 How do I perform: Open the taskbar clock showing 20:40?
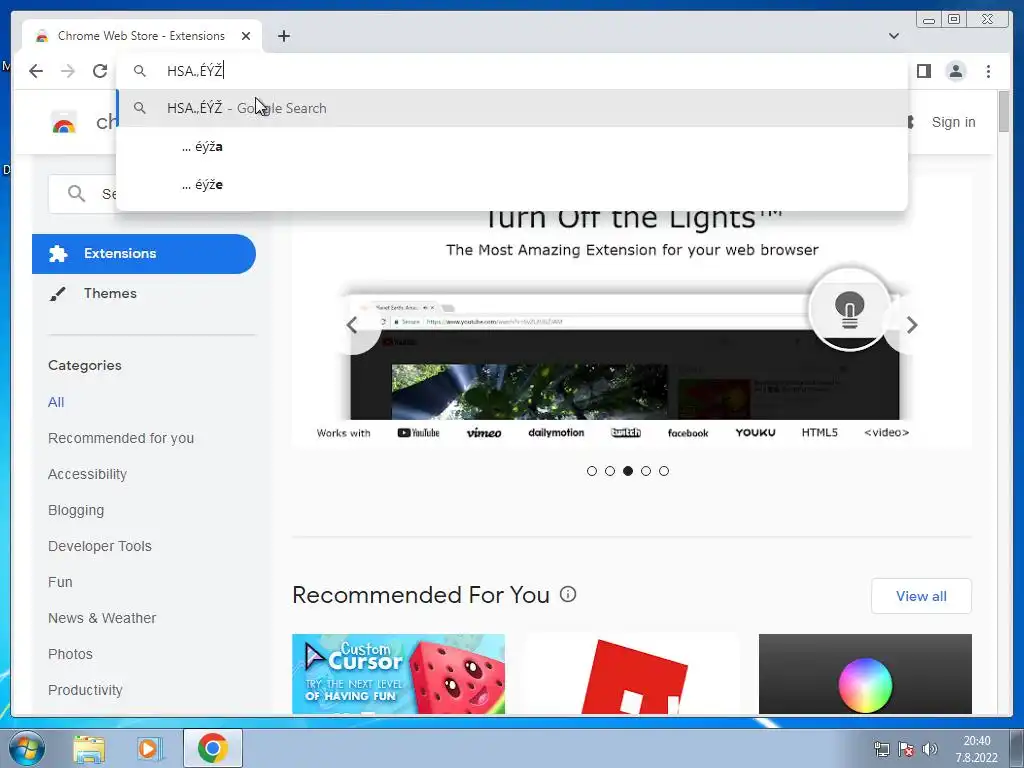pos(976,749)
